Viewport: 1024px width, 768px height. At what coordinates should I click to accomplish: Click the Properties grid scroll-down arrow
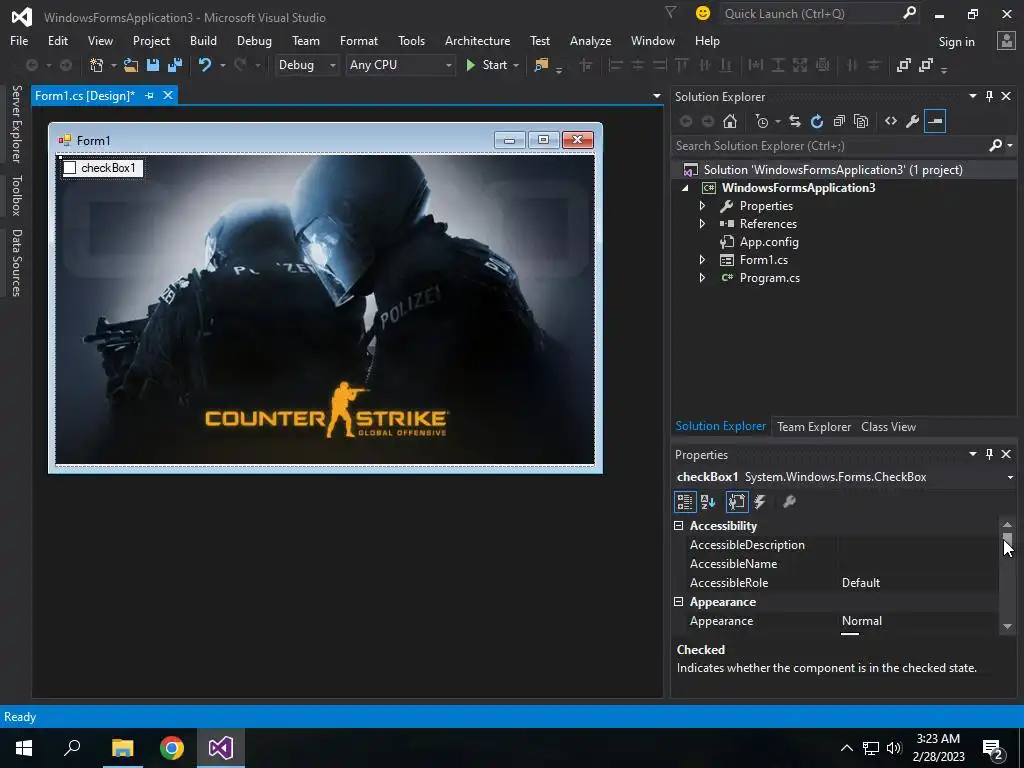click(x=1007, y=626)
